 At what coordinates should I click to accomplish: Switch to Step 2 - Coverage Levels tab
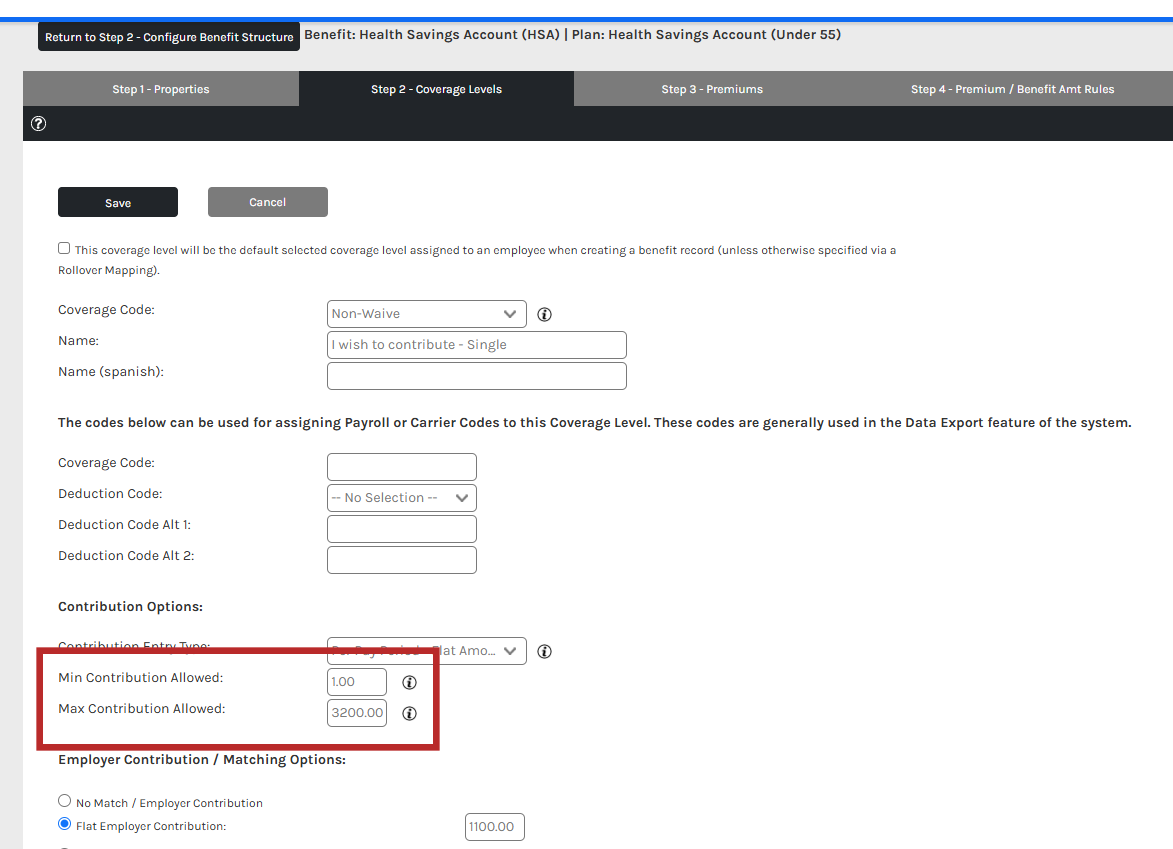[436, 89]
